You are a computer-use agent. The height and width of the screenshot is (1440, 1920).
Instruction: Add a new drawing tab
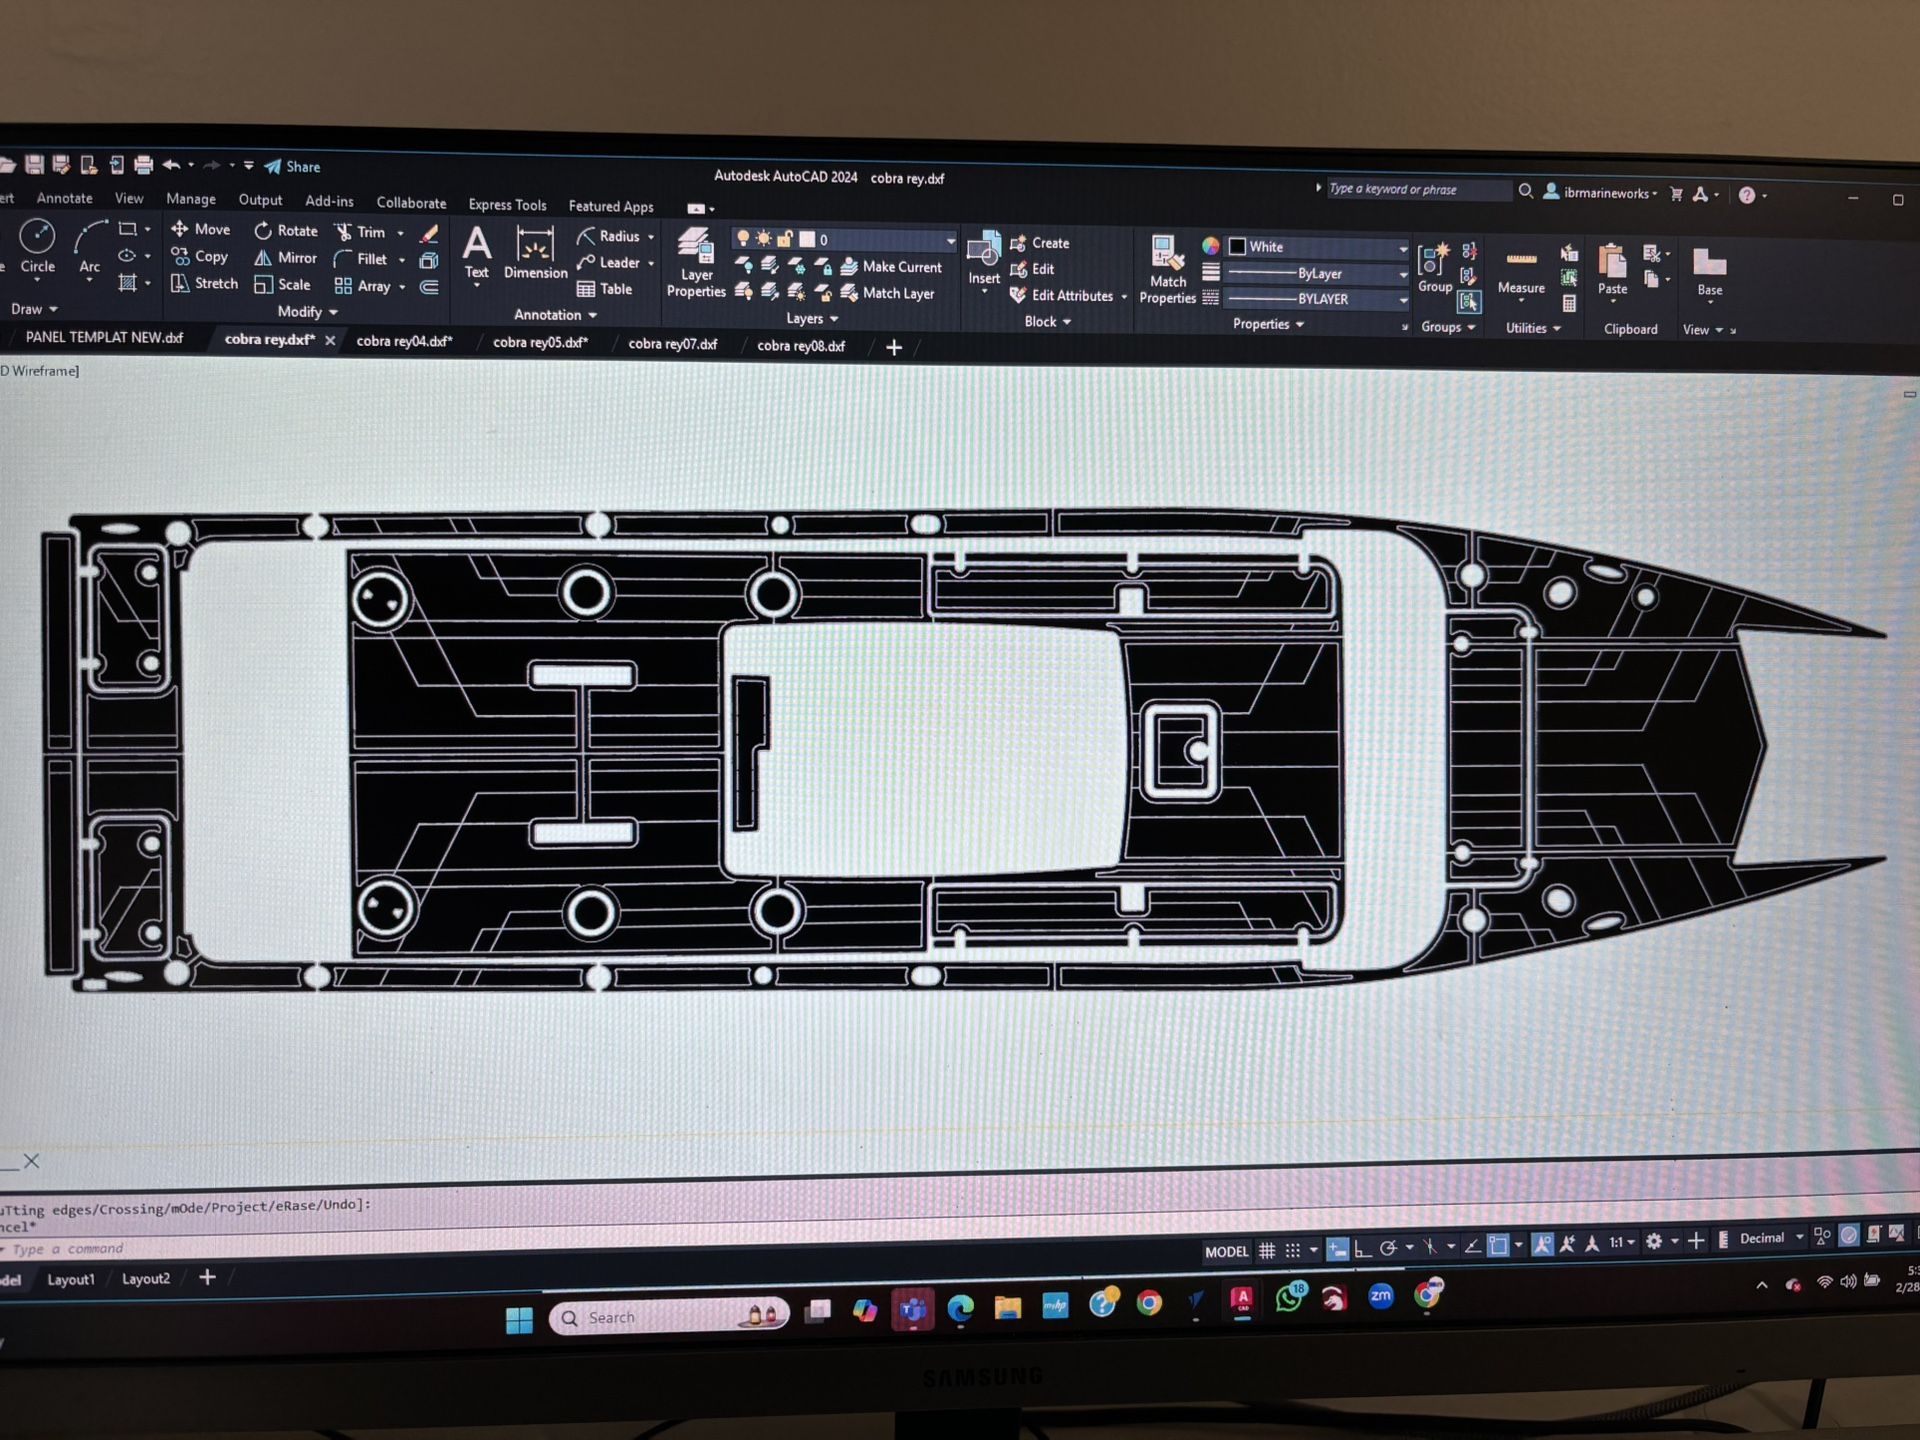(x=894, y=347)
